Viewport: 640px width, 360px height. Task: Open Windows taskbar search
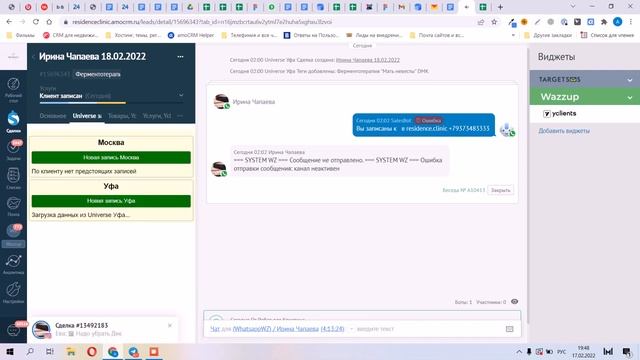tap(30, 351)
